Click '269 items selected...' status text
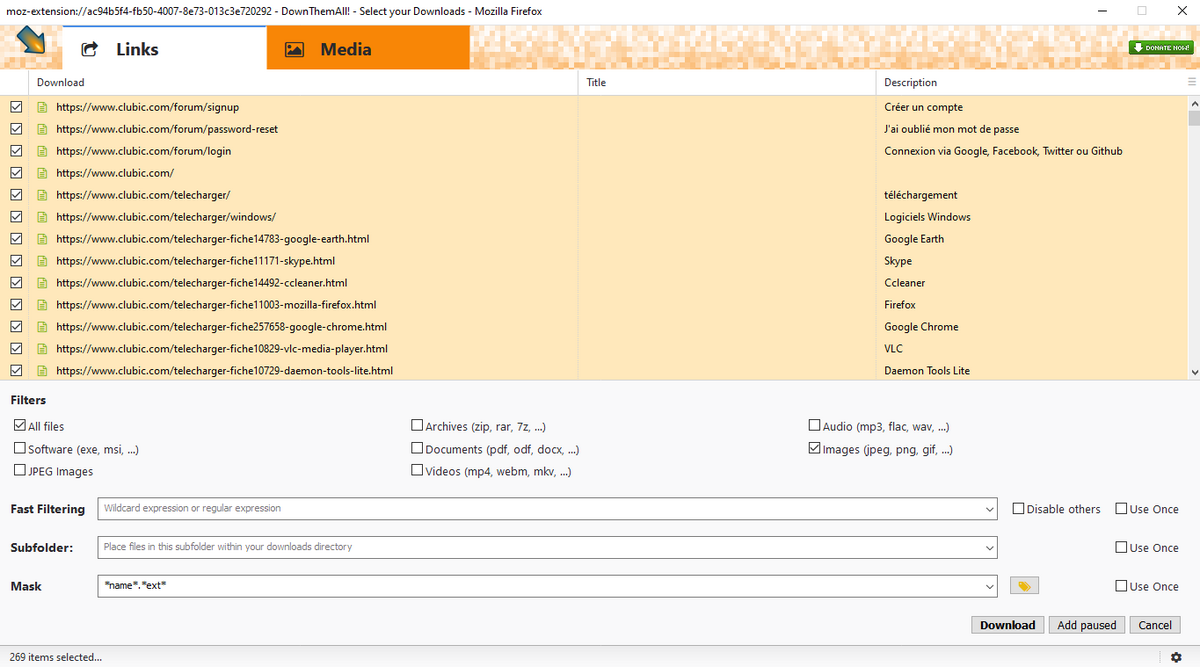This screenshot has height=667, width=1200. (x=56, y=657)
